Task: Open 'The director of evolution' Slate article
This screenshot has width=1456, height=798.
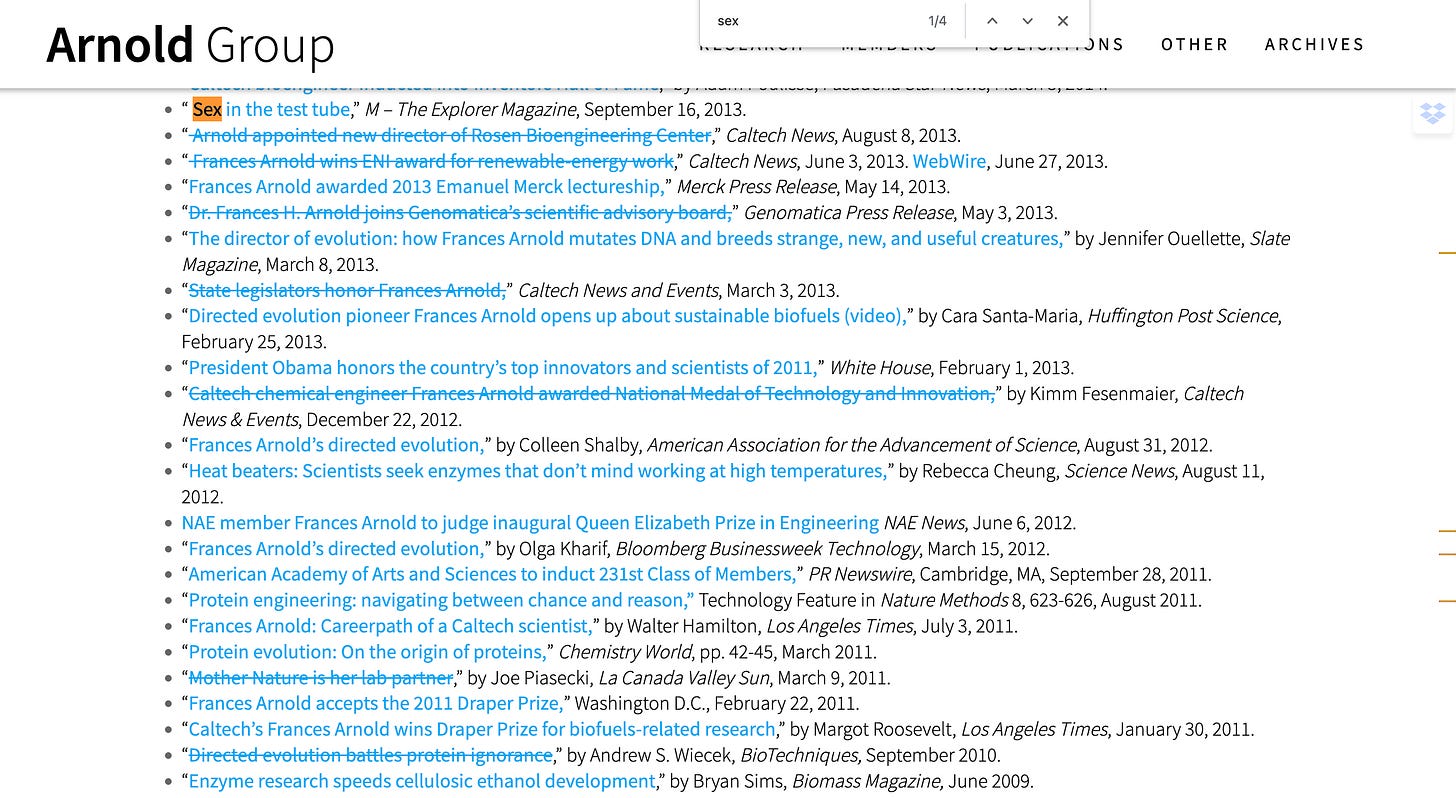Action: point(626,238)
